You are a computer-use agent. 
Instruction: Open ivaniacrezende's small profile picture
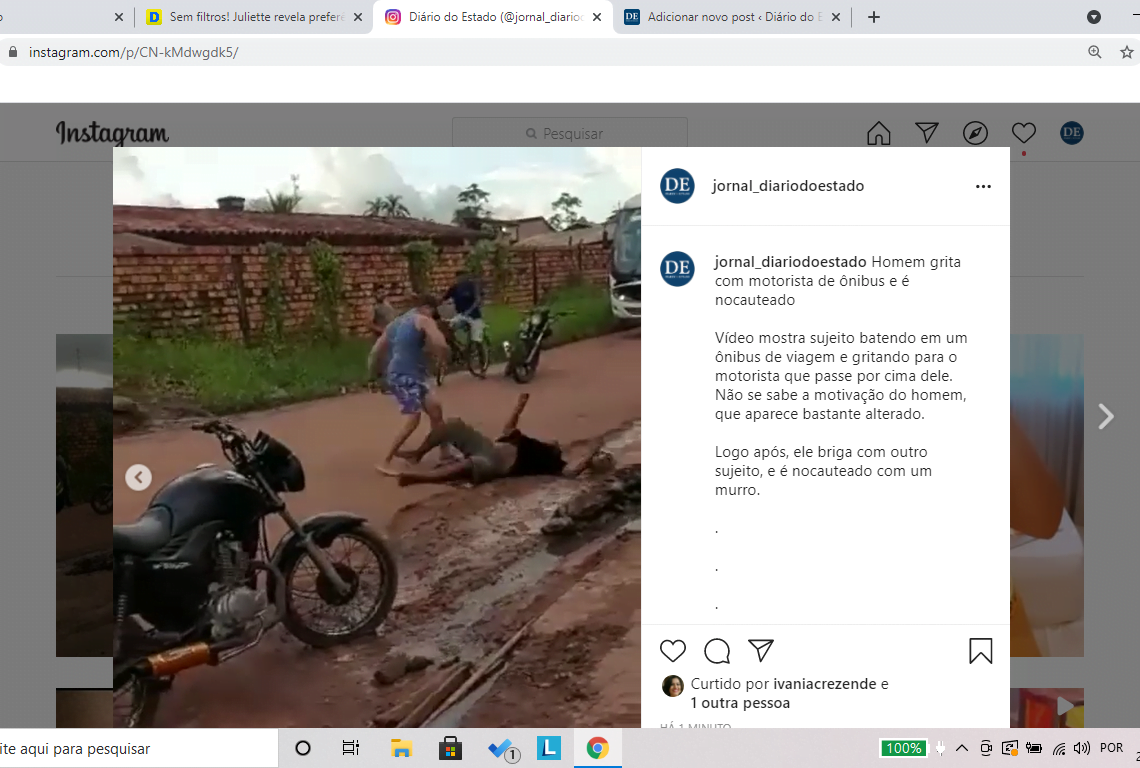(673, 686)
